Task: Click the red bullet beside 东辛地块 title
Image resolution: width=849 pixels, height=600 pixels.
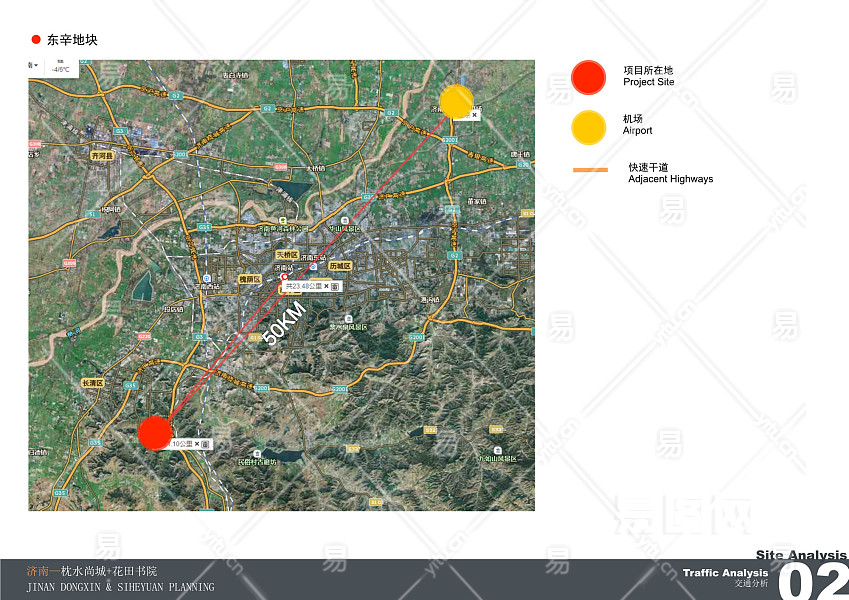Action: point(36,40)
